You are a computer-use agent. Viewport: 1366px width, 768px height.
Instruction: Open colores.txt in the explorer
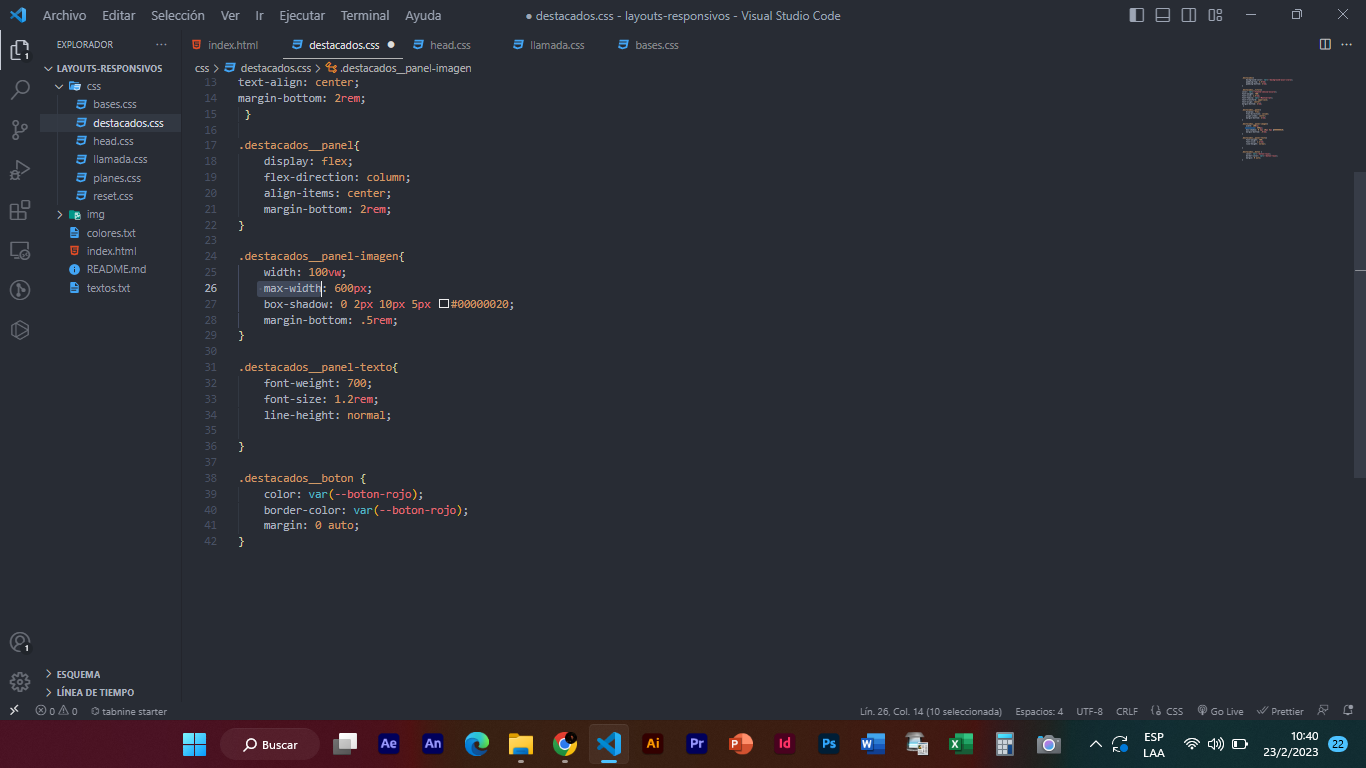(110, 233)
